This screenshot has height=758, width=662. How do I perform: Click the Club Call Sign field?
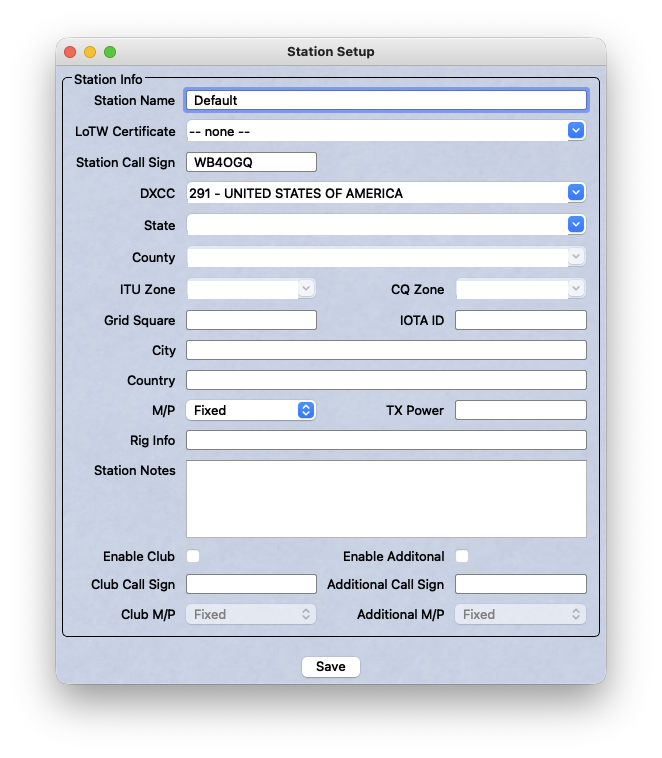(251, 584)
